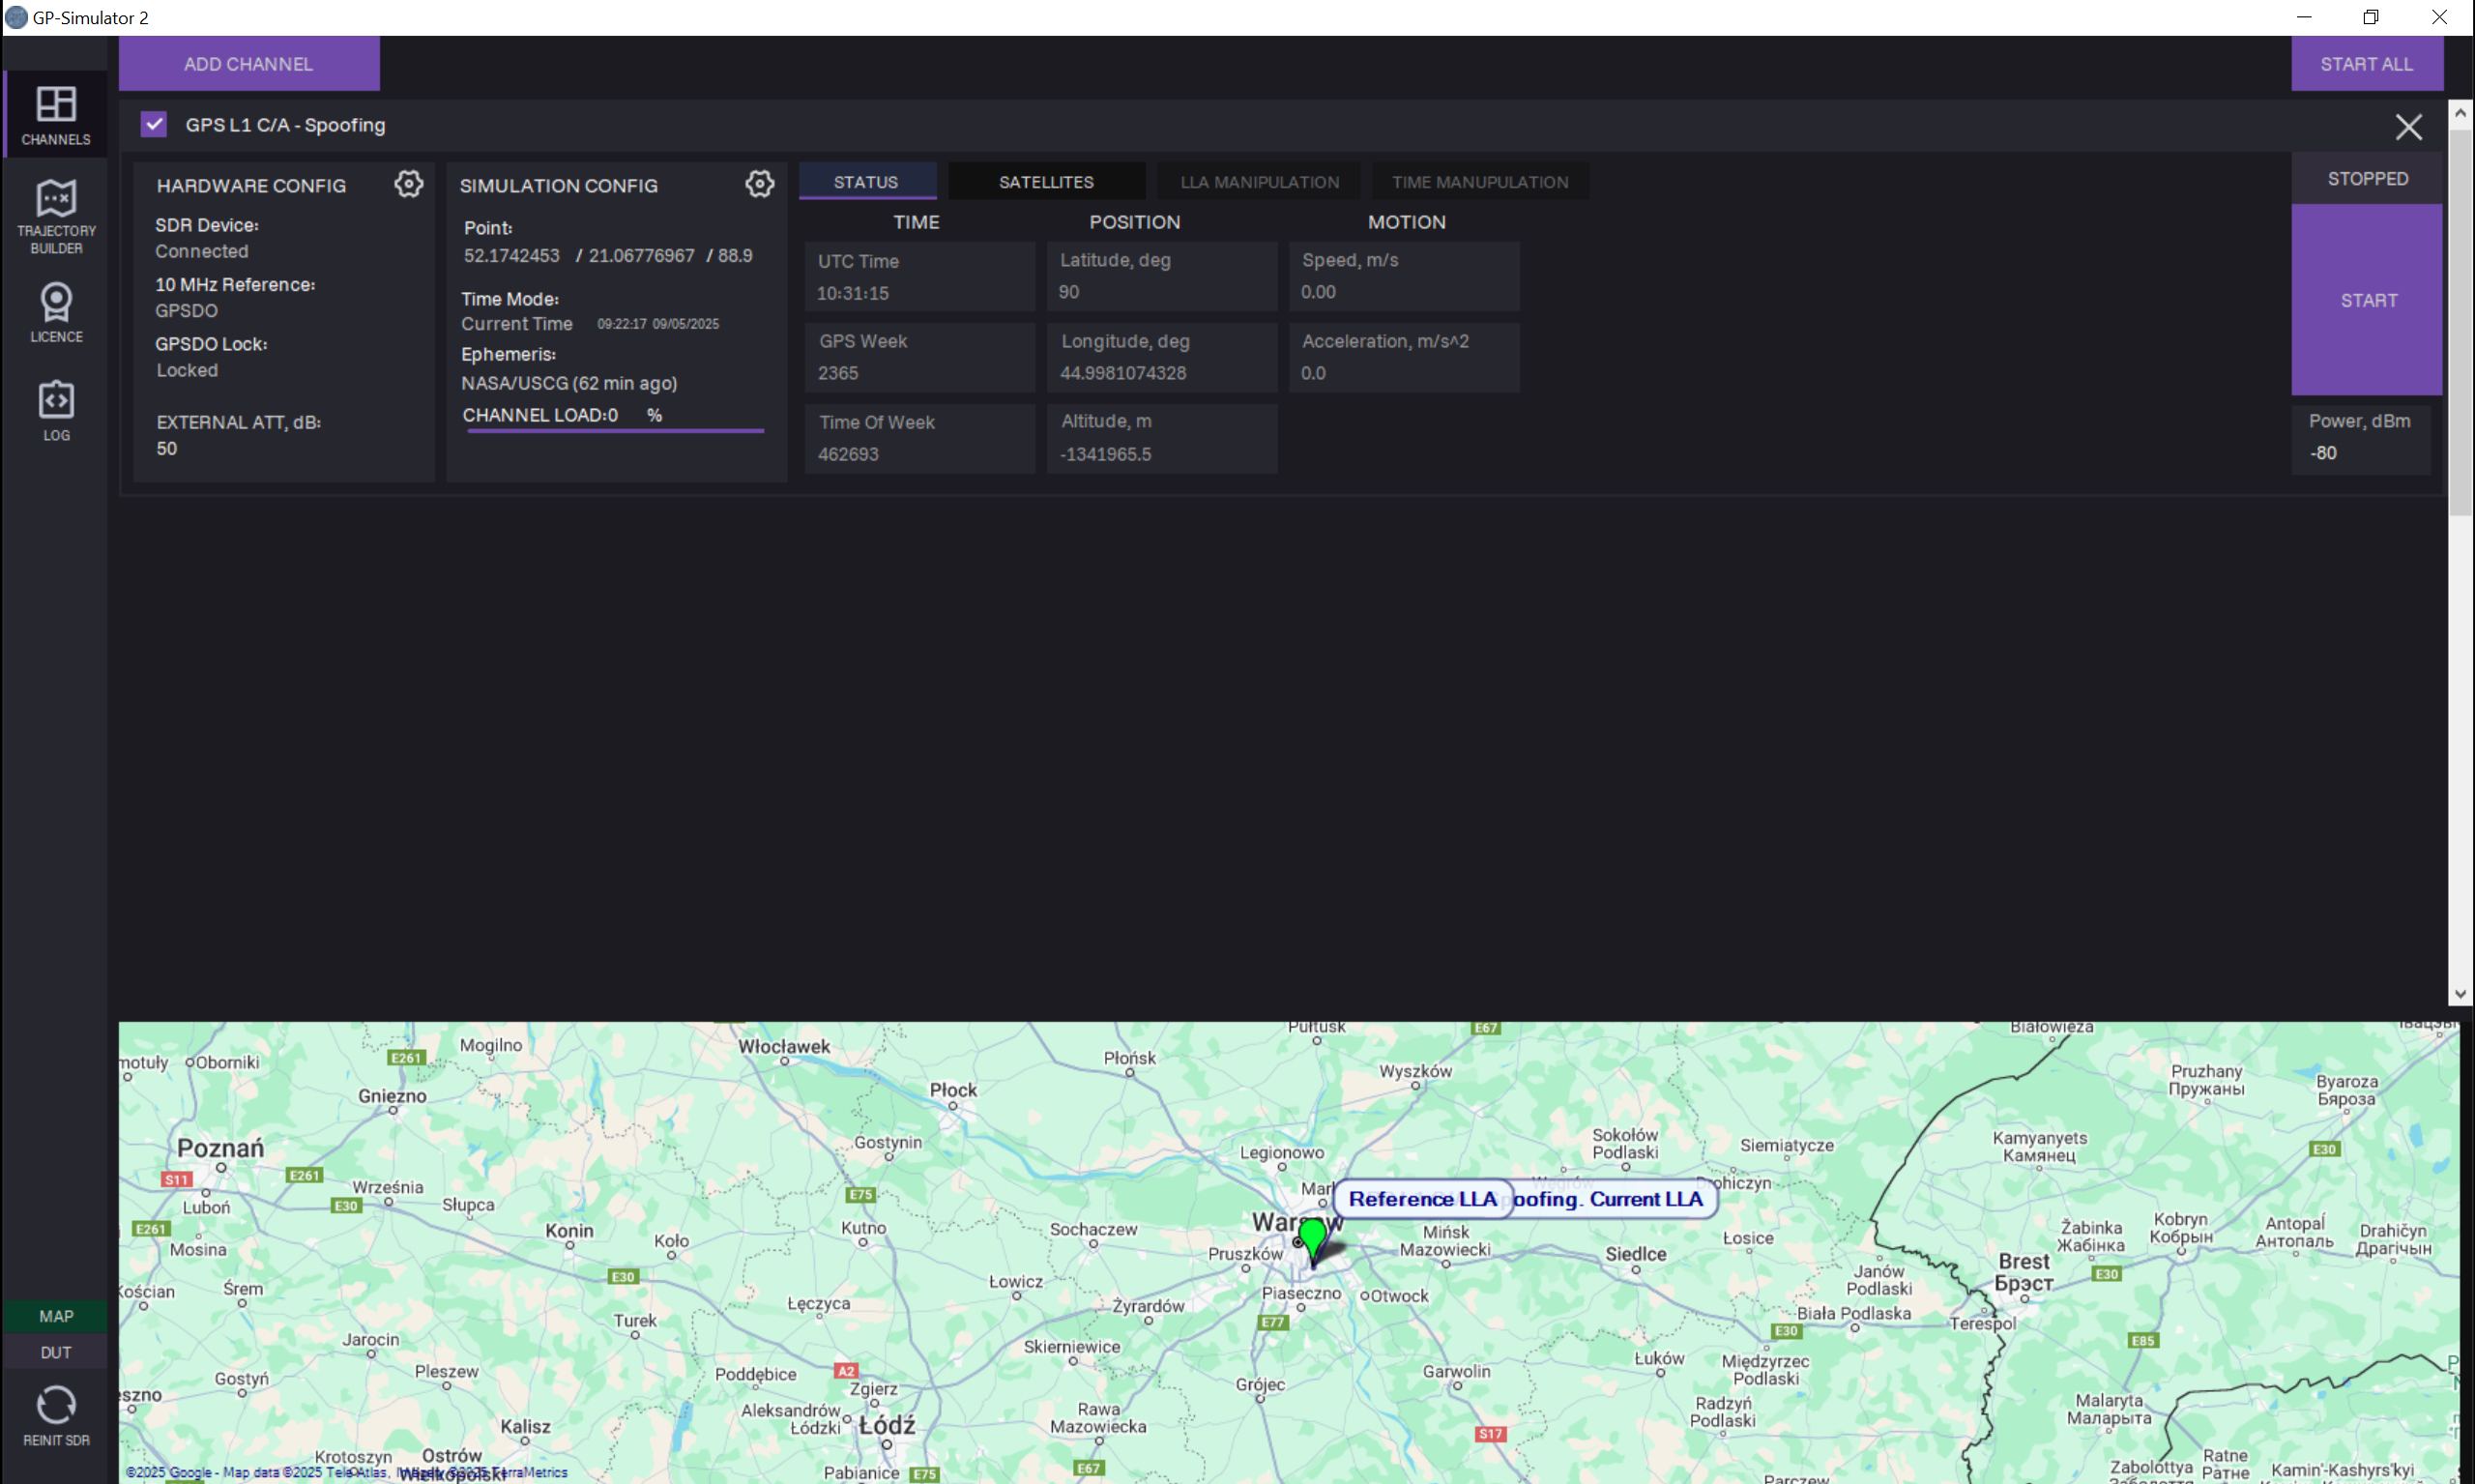
Task: Click the green map marker pin
Action: (1313, 1240)
